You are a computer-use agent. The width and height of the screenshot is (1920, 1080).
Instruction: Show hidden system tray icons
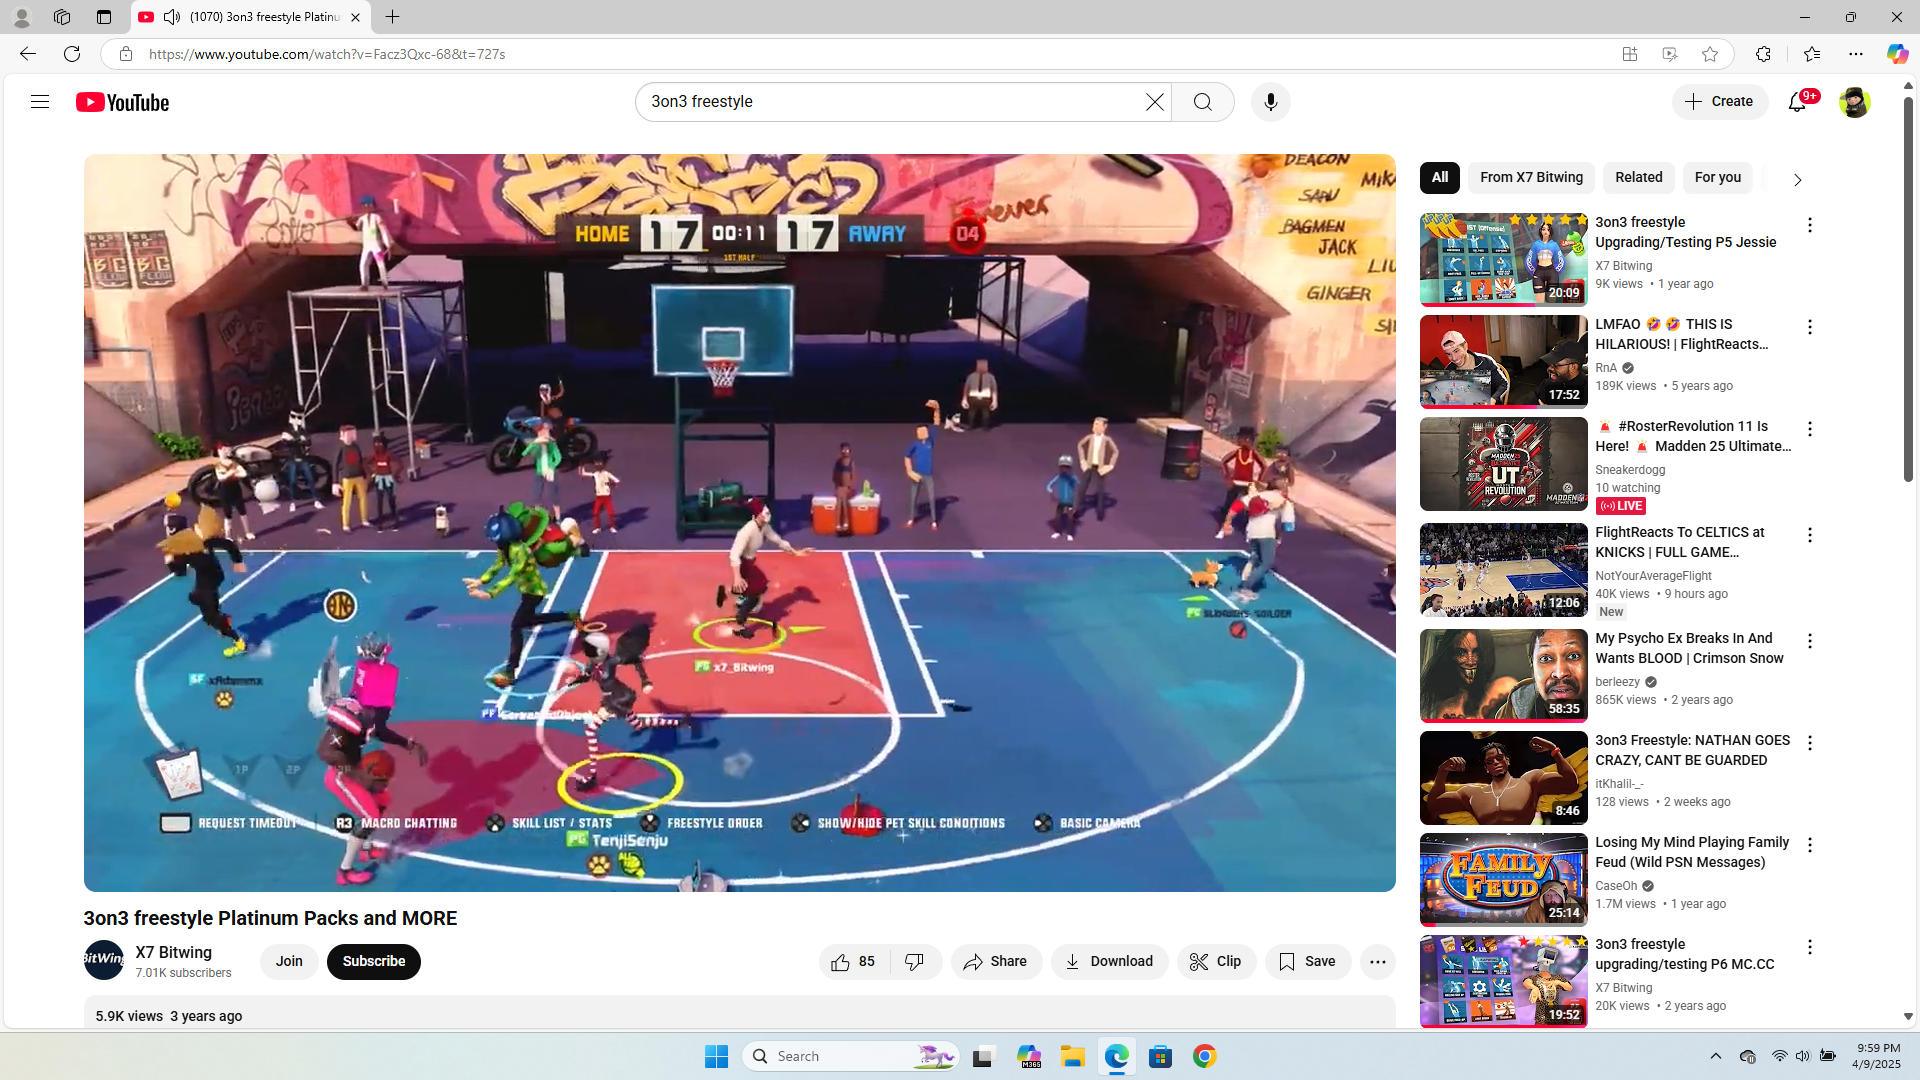tap(1715, 1056)
